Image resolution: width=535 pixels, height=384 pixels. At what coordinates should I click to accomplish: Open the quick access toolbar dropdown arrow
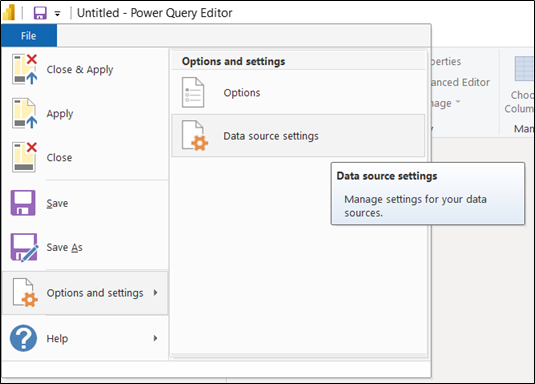point(57,14)
